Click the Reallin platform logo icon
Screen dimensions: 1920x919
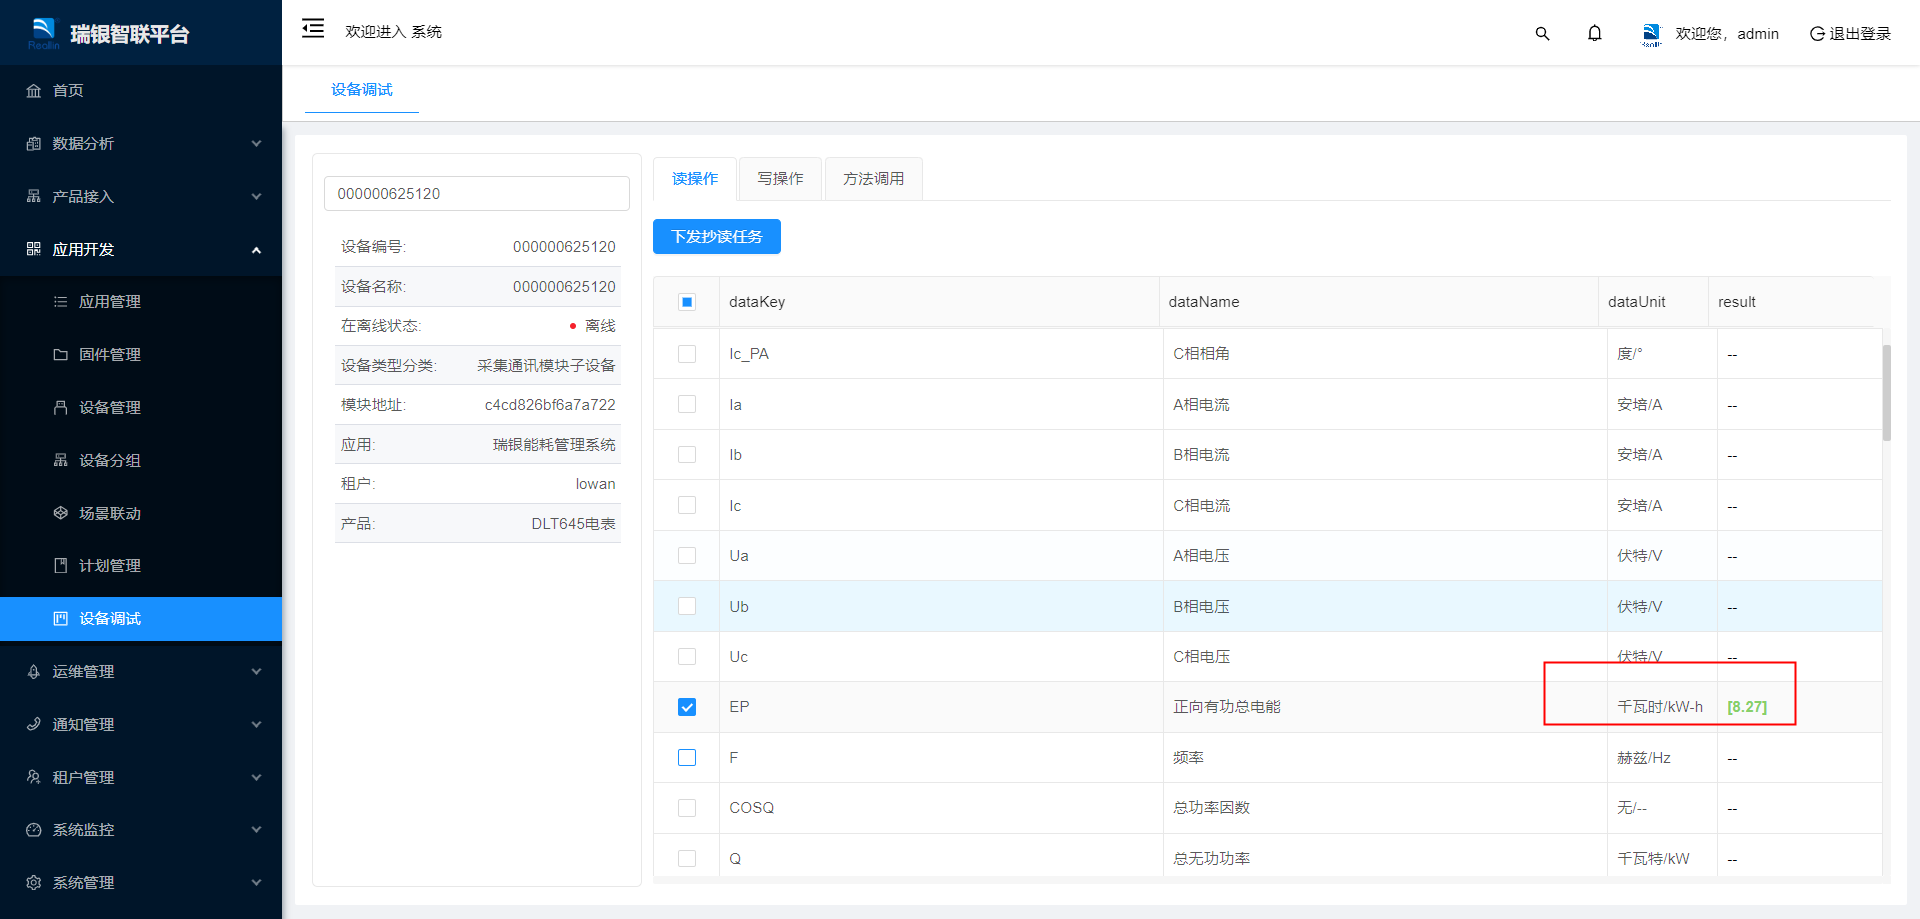44,33
